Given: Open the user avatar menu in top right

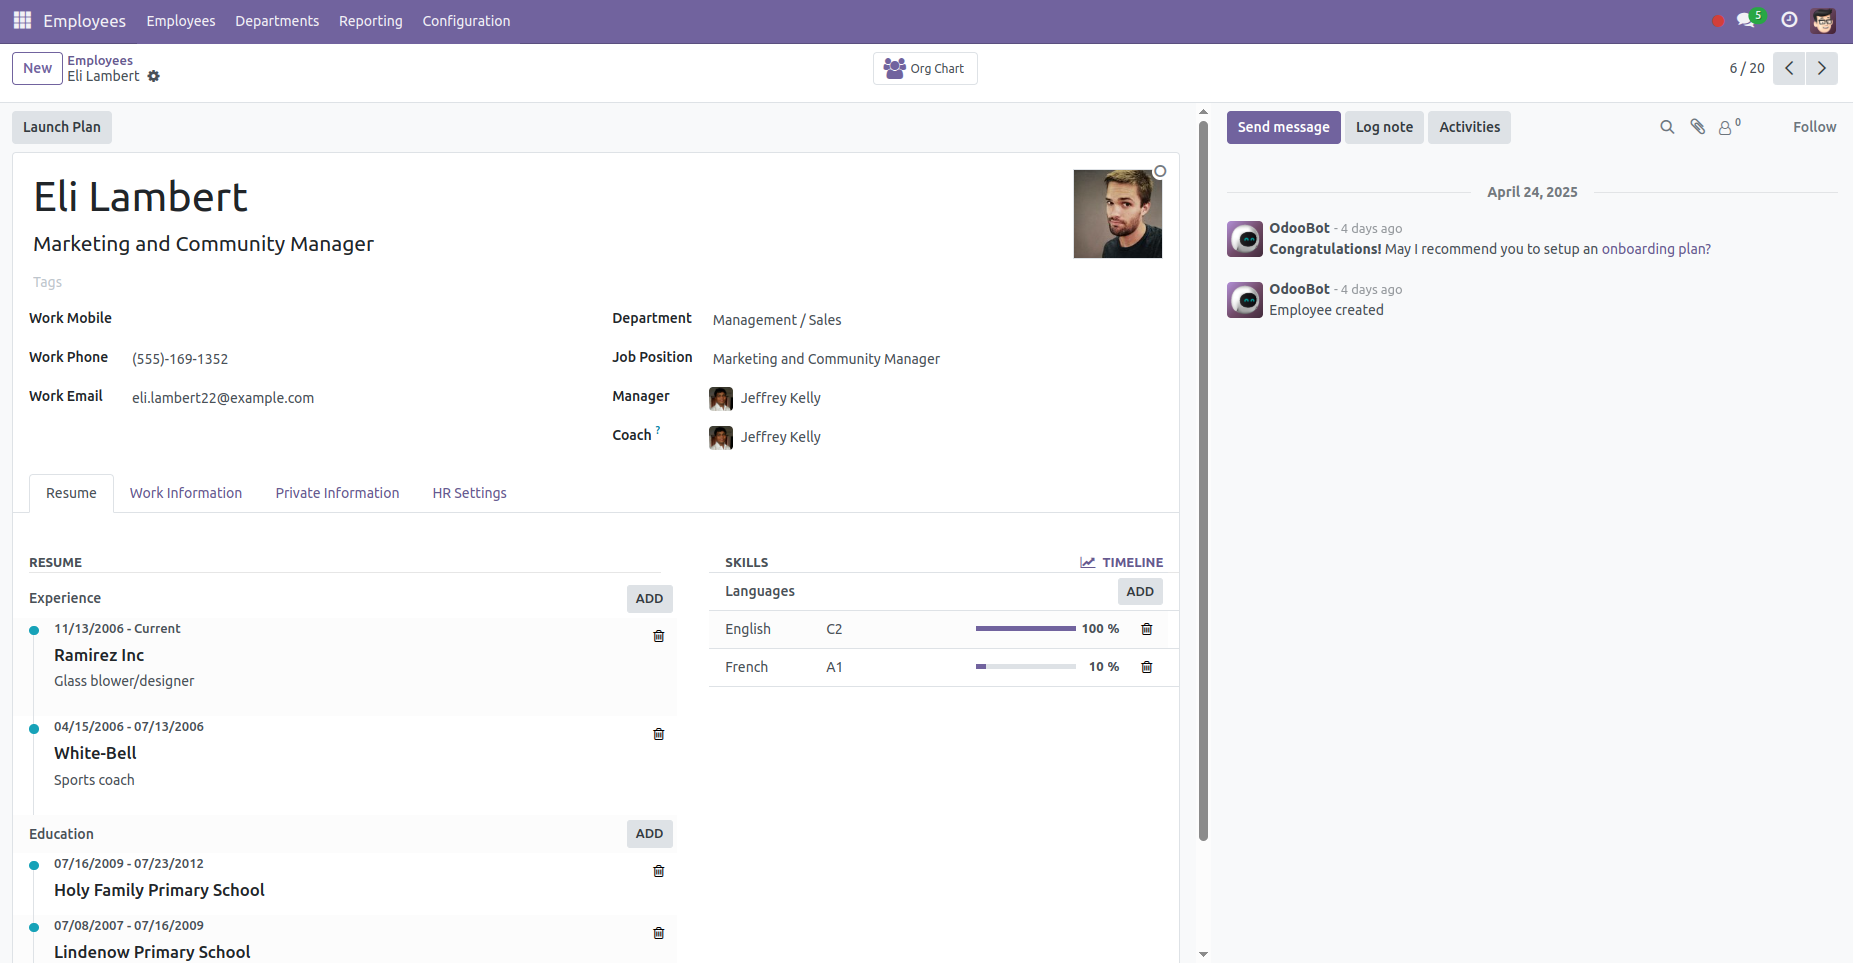Looking at the screenshot, I should [1823, 21].
